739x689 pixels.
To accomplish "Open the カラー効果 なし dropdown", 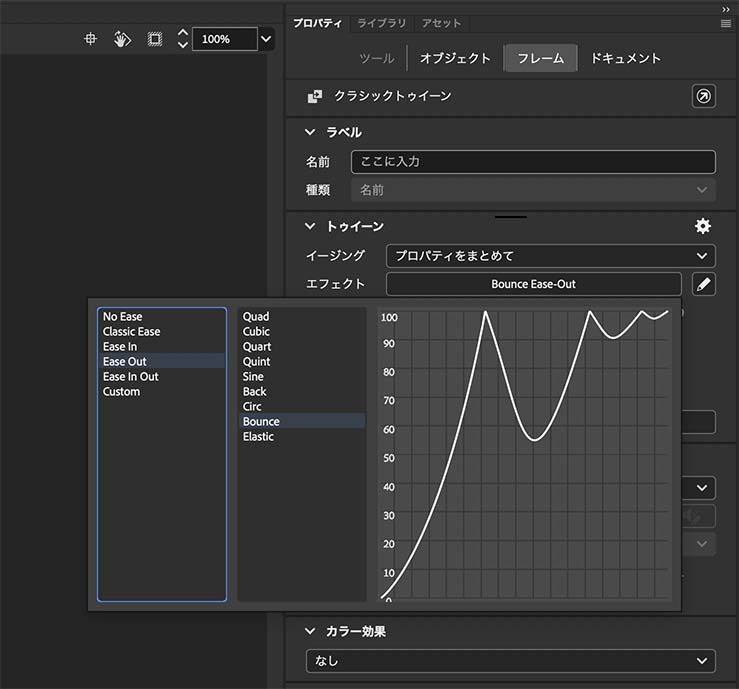I will click(510, 661).
